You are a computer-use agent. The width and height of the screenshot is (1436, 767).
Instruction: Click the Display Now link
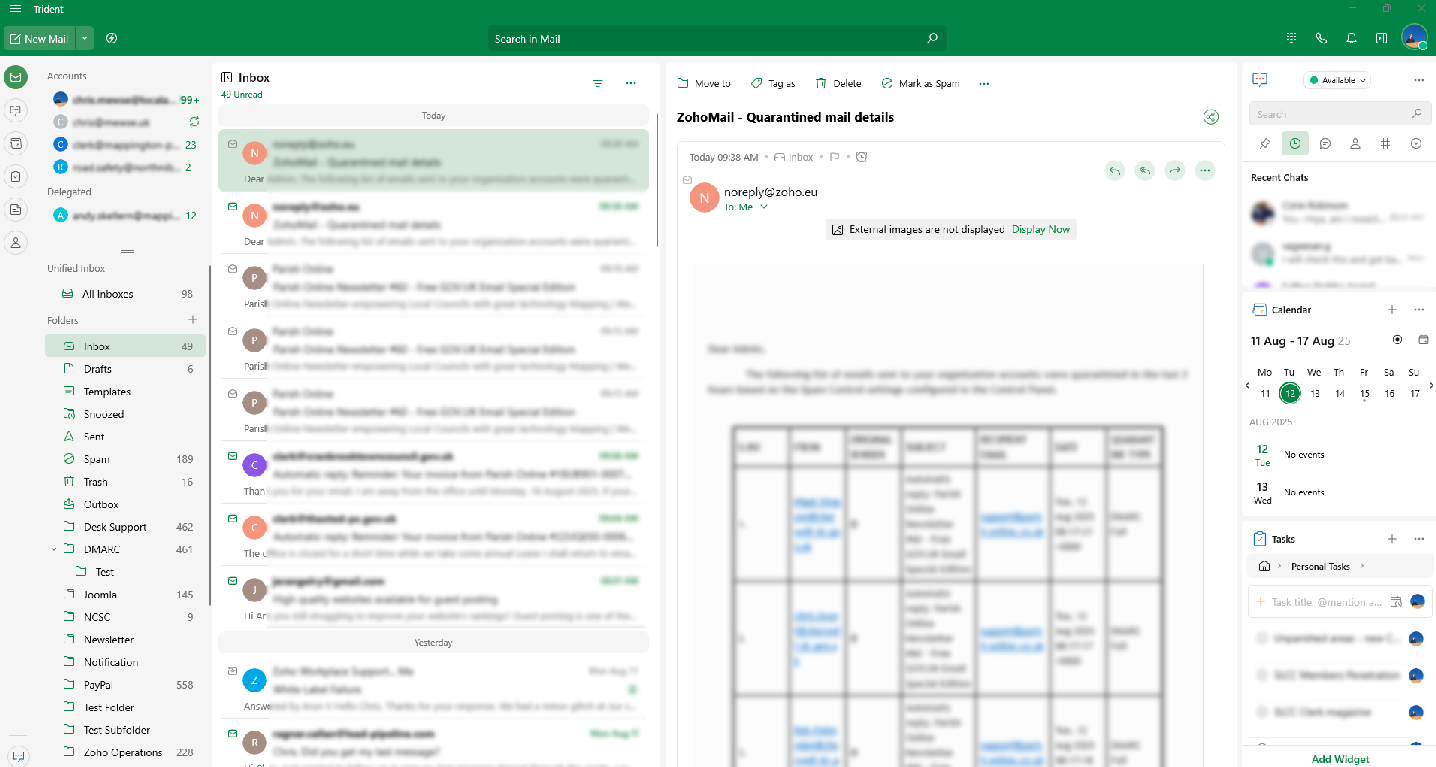coord(1041,229)
